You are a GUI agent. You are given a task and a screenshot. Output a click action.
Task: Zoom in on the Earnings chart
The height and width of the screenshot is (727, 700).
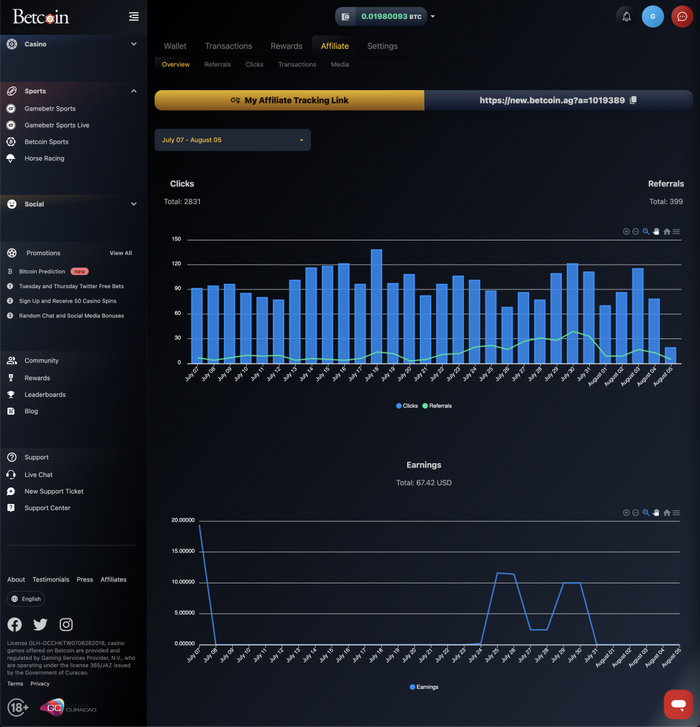(x=626, y=512)
